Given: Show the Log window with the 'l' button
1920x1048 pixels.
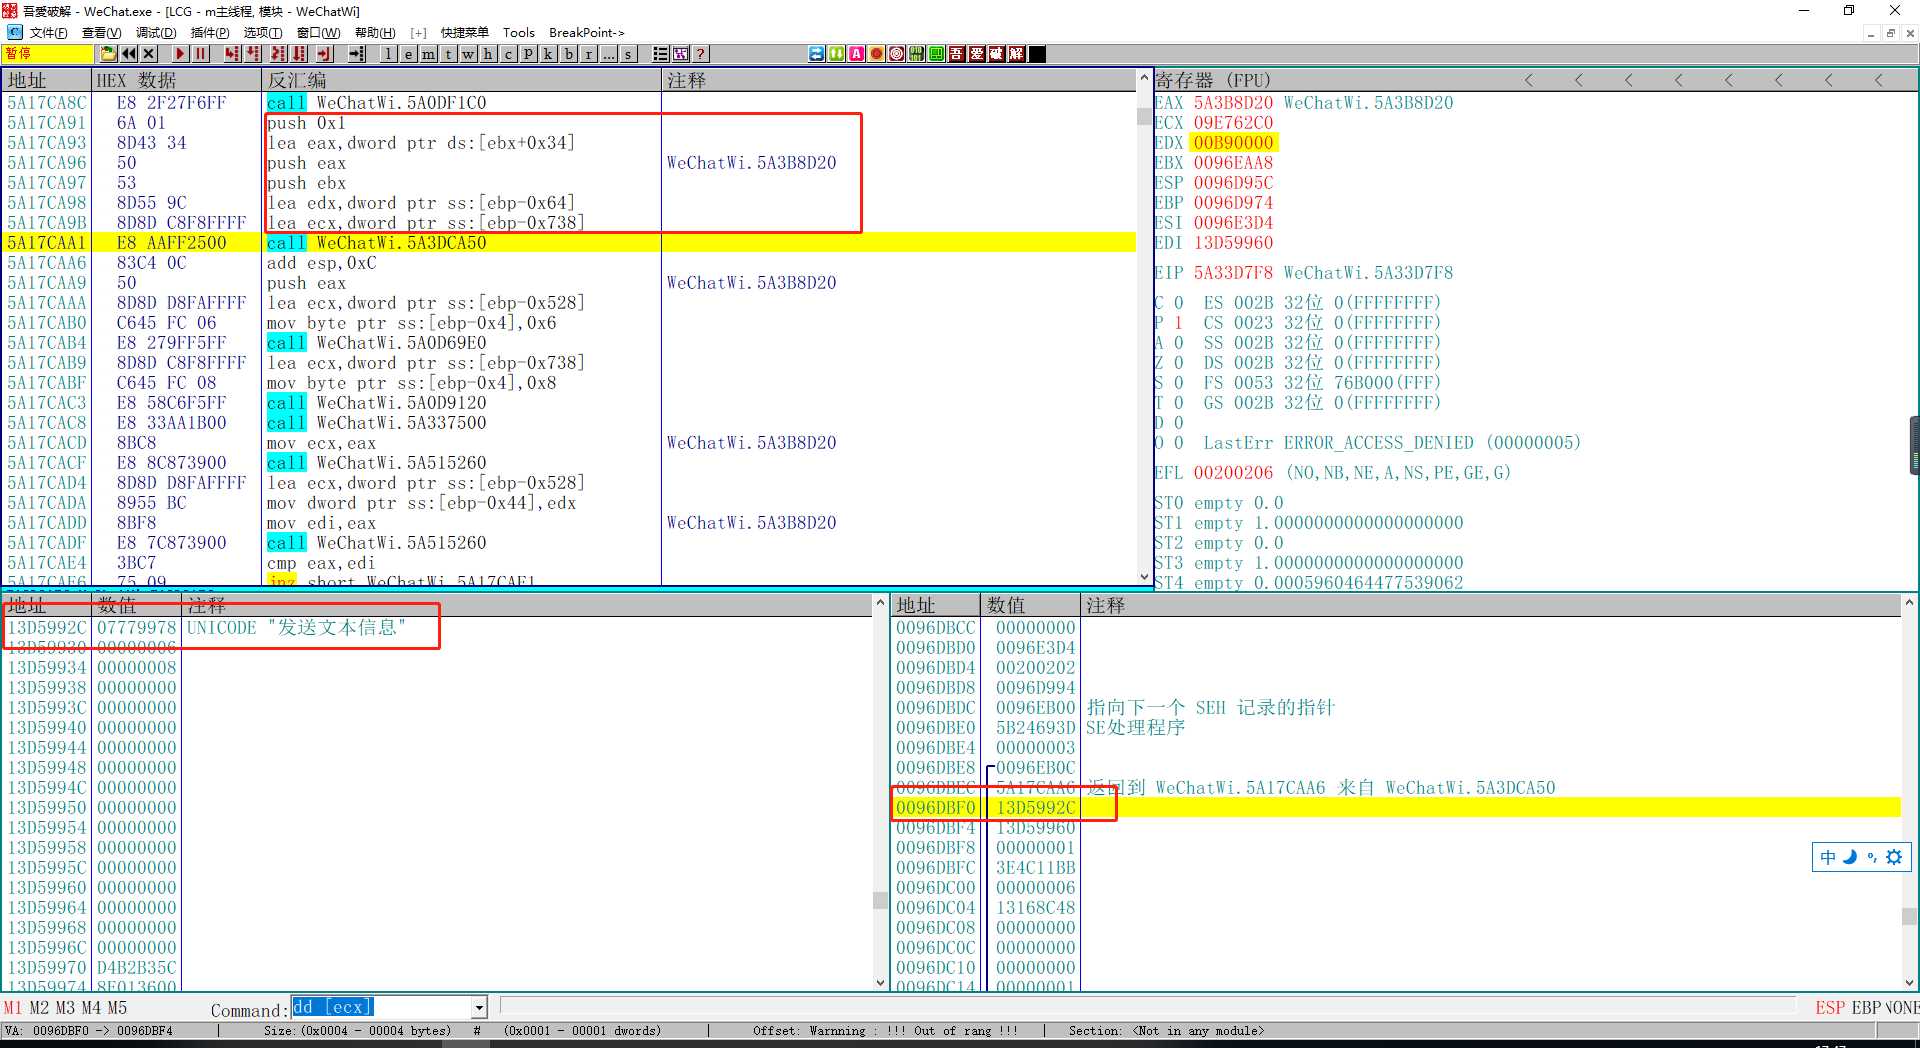Looking at the screenshot, I should point(388,54).
